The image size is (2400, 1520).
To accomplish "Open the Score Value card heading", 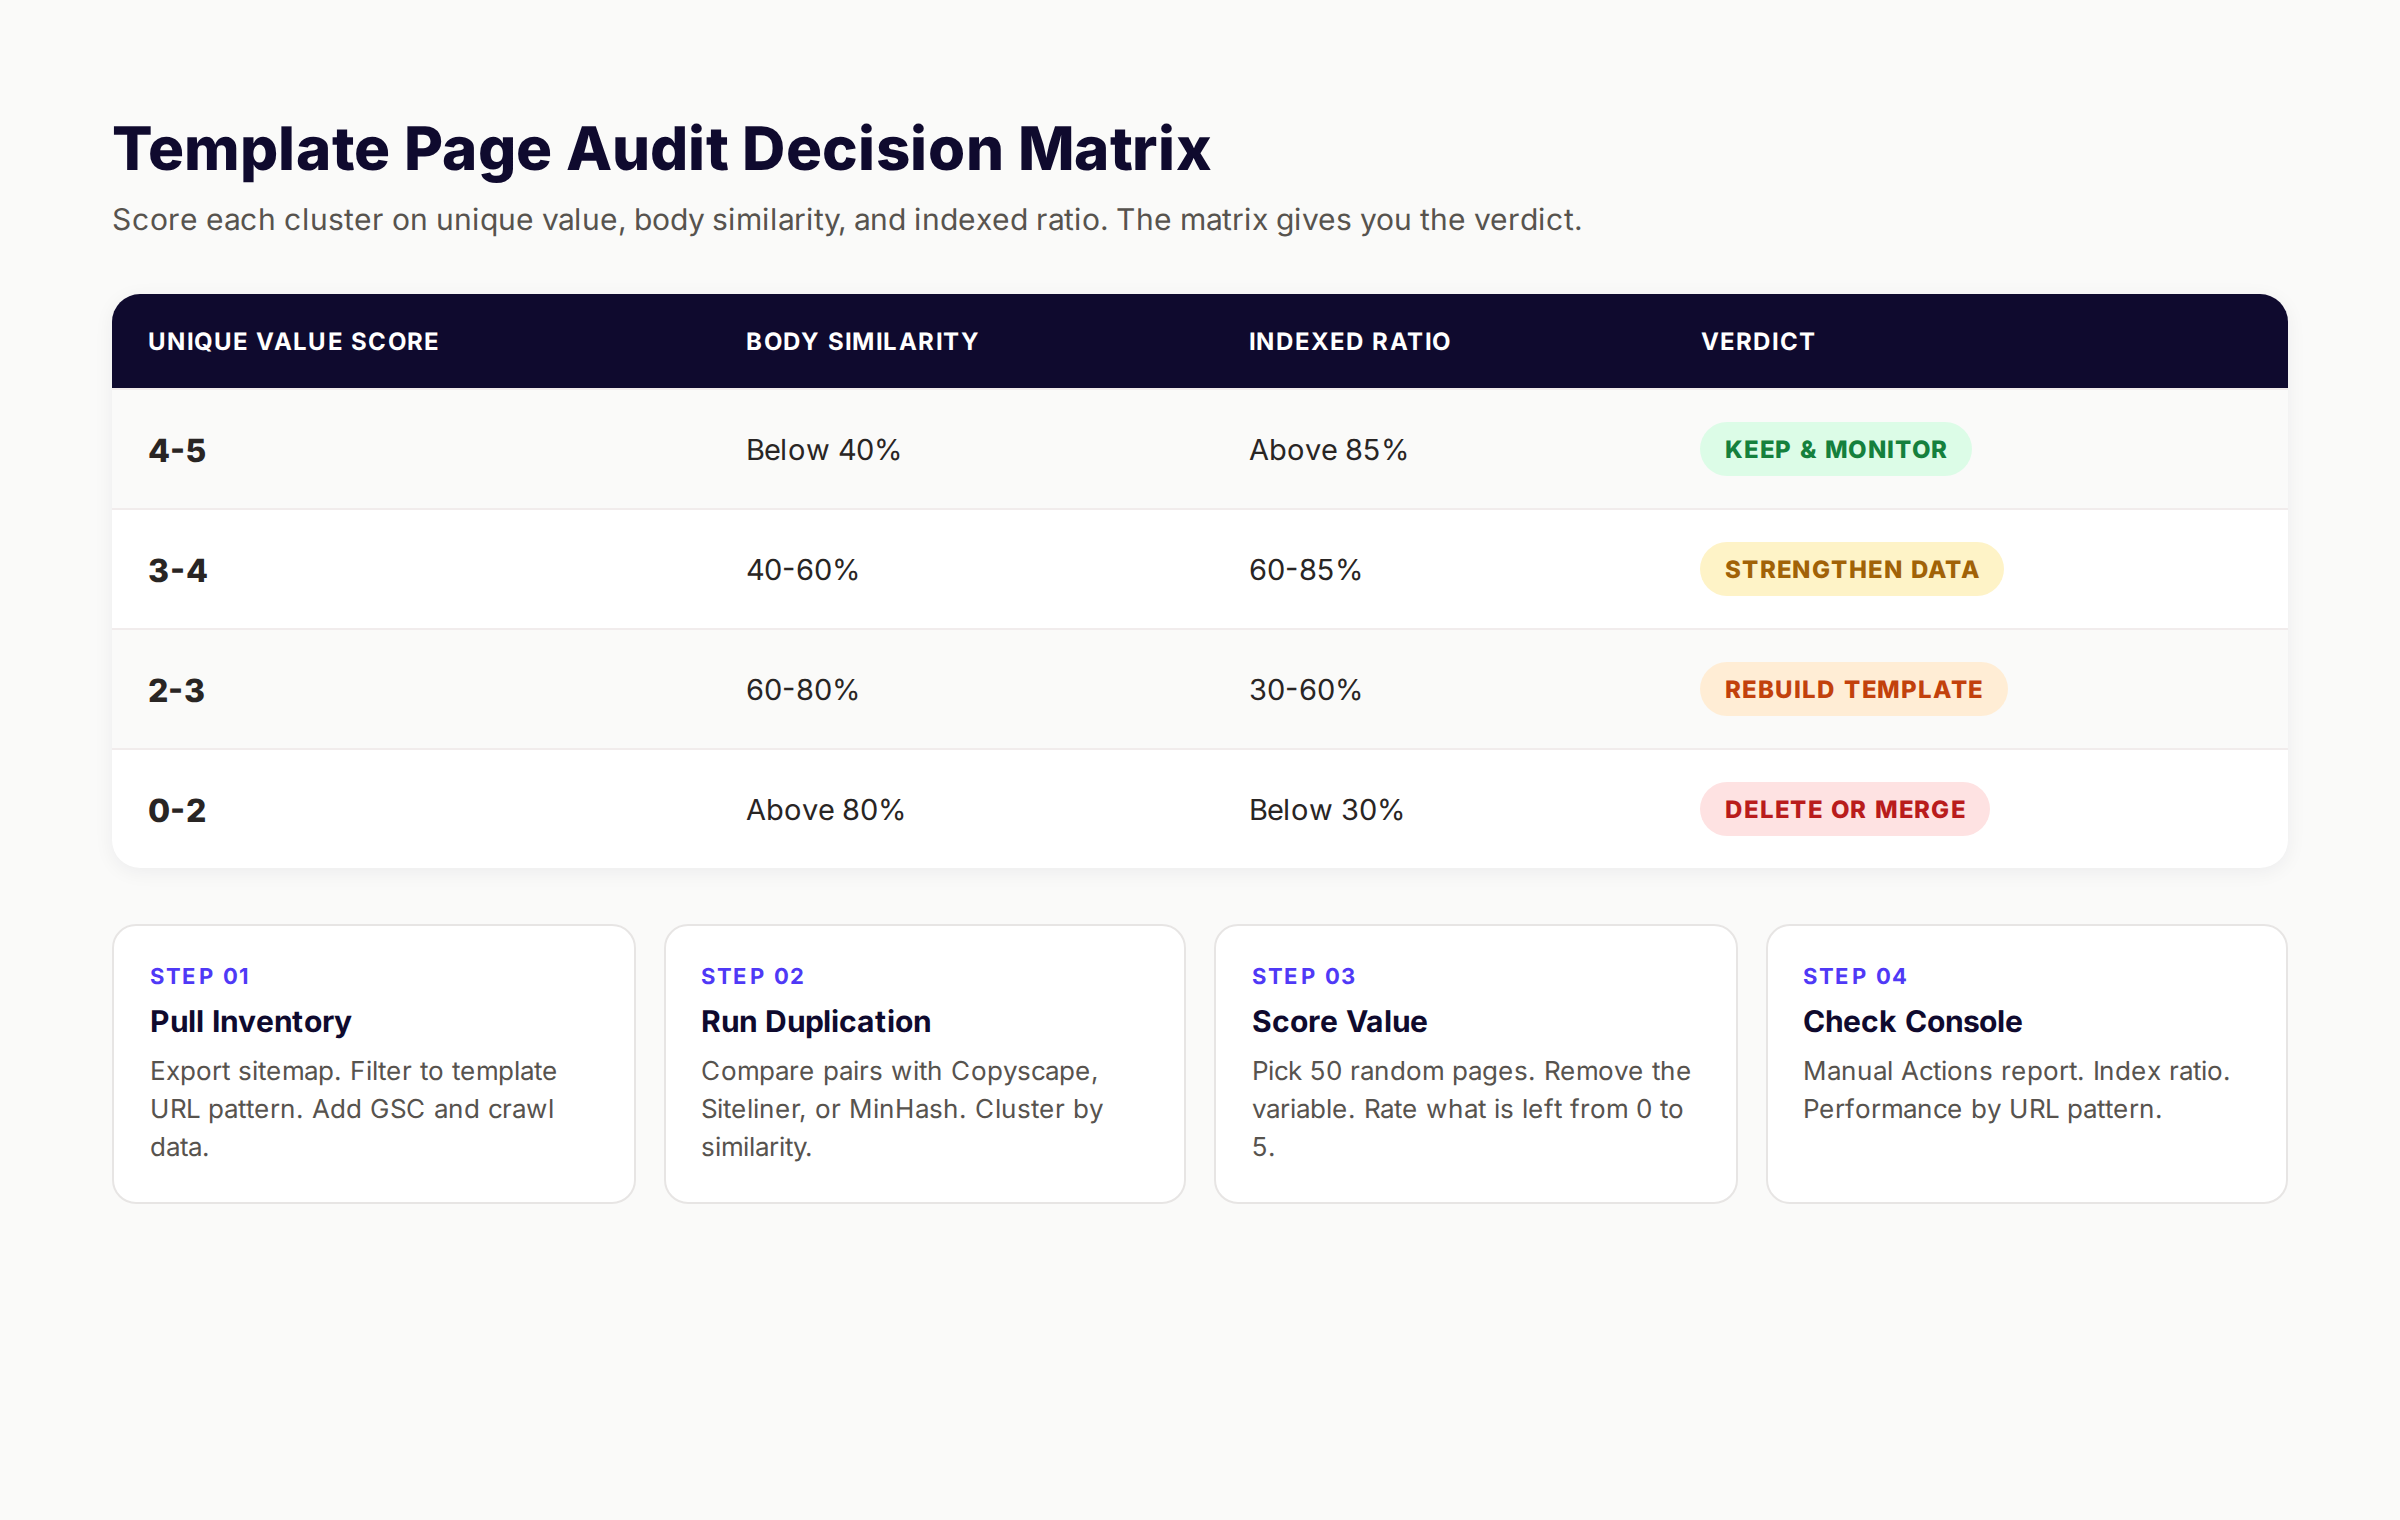I will pos(1340,1022).
